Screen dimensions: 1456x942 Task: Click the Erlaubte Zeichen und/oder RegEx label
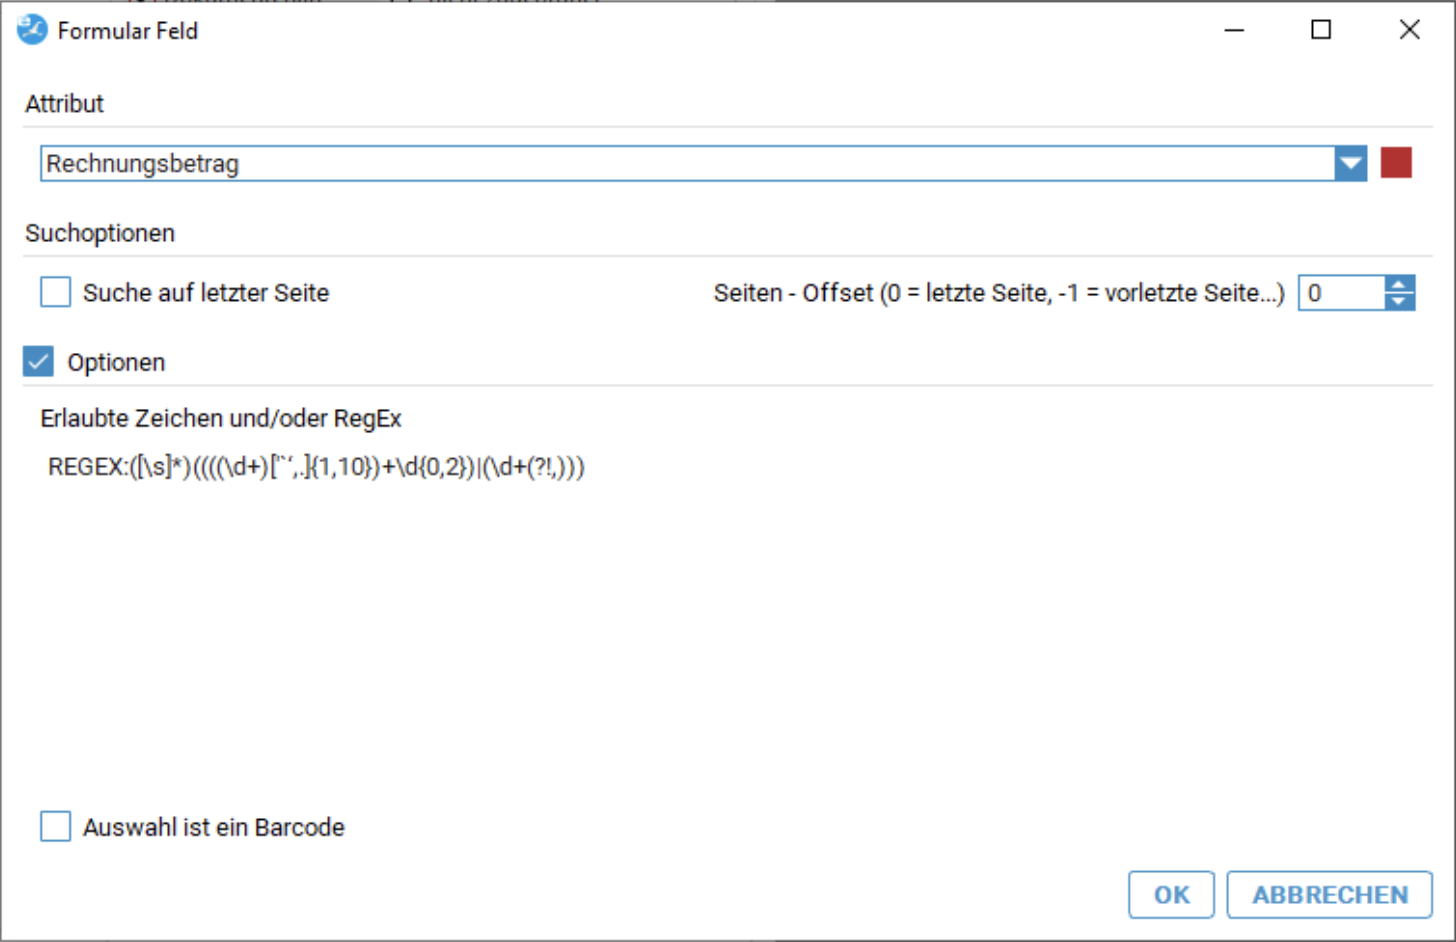tap(221, 418)
